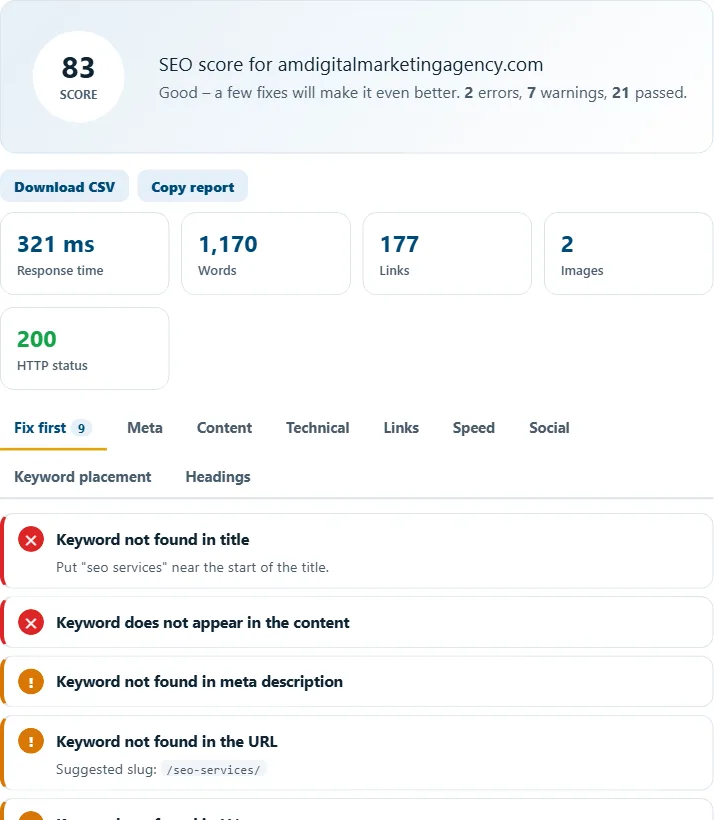Screen dimensions: 714x820
Task: Select the 321 ms Response time card
Action: pyautogui.click(x=85, y=254)
